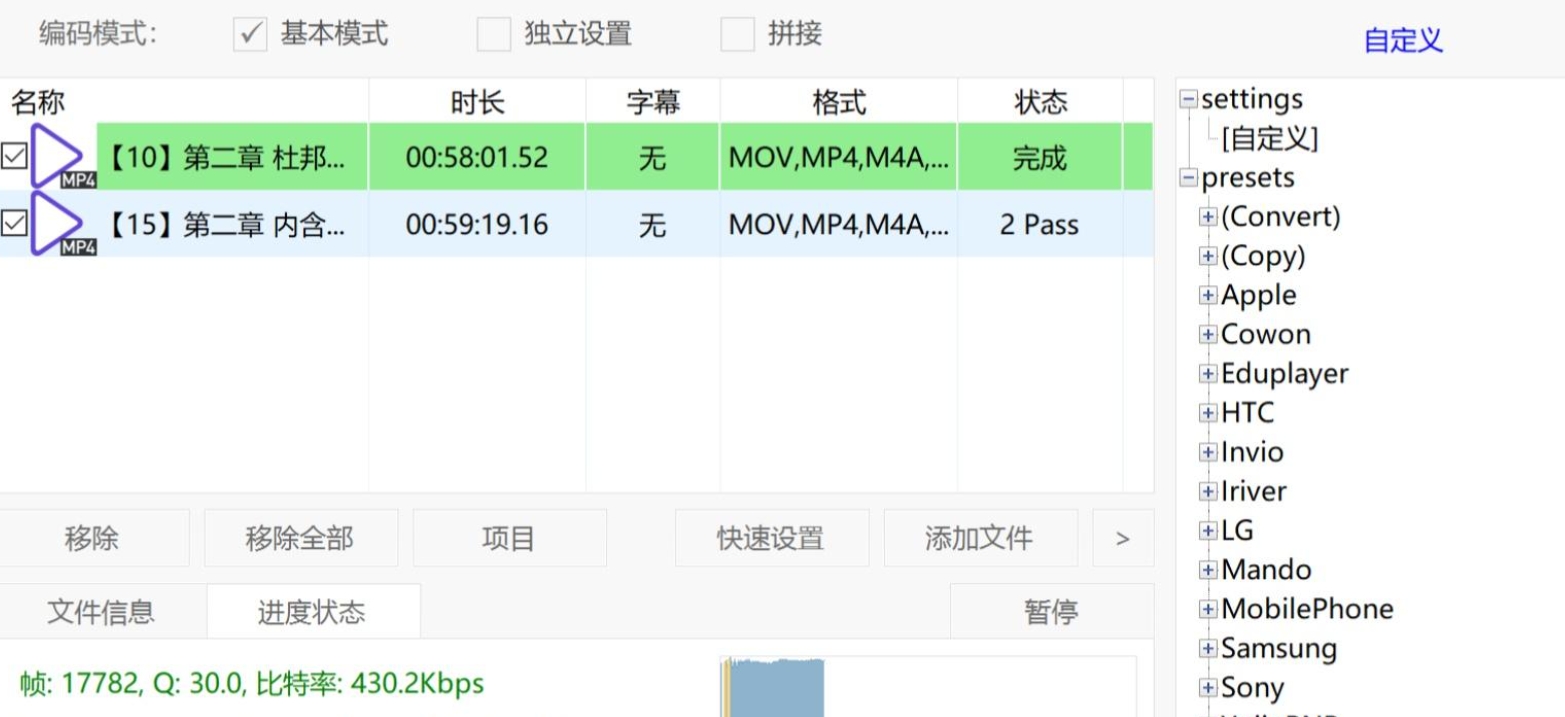Click the 自定义 link
Viewport: 1565px width, 717px height.
click(x=1403, y=41)
